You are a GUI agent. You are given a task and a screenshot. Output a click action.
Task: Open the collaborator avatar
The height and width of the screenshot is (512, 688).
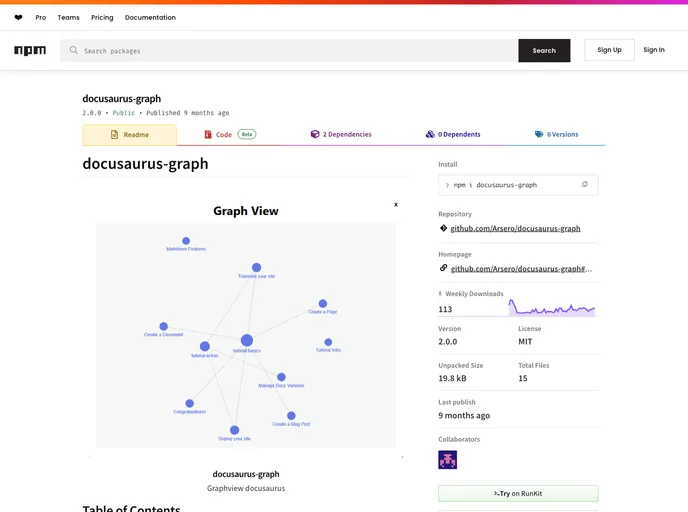tap(447, 459)
